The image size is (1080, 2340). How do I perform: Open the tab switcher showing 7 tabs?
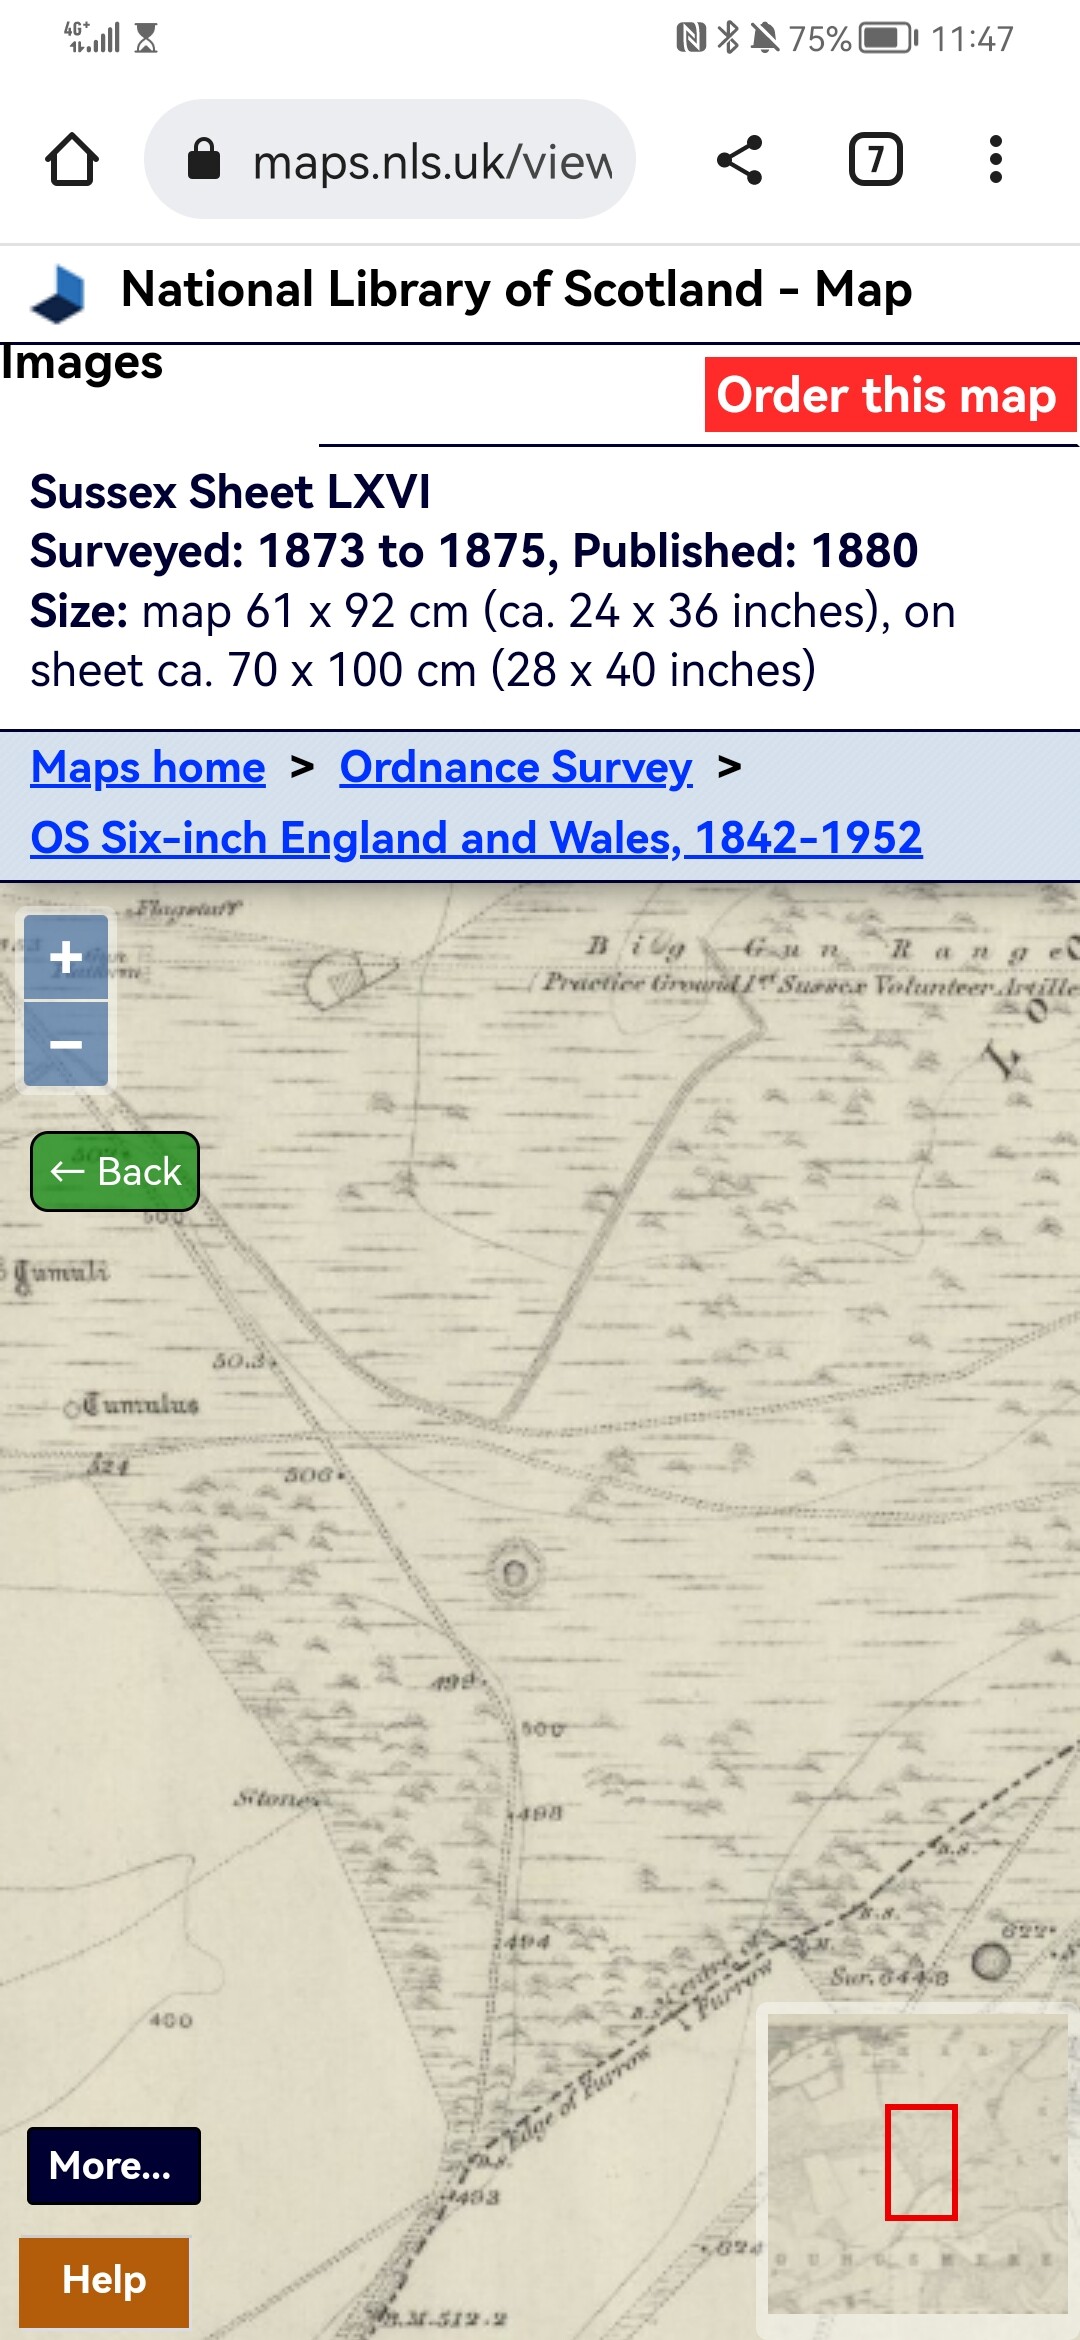[x=876, y=160]
